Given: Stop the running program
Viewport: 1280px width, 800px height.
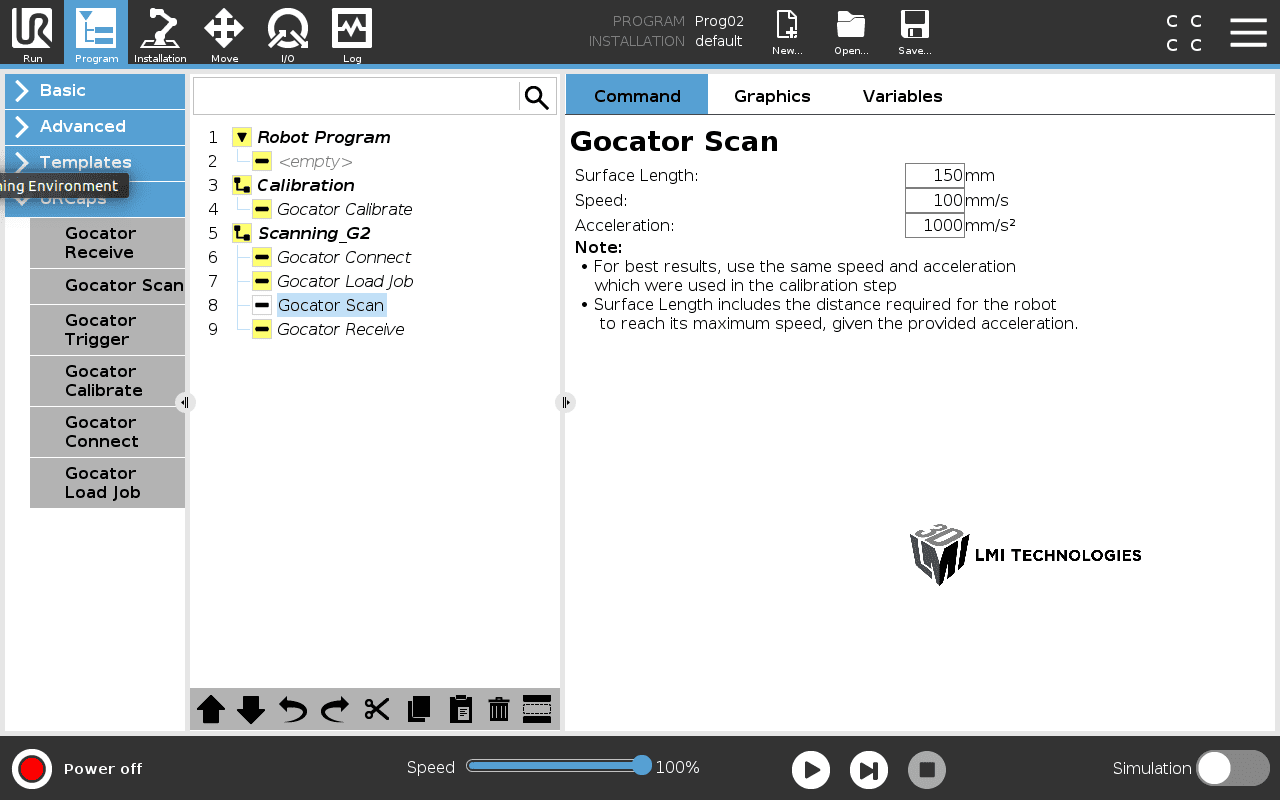Looking at the screenshot, I should (x=927, y=770).
